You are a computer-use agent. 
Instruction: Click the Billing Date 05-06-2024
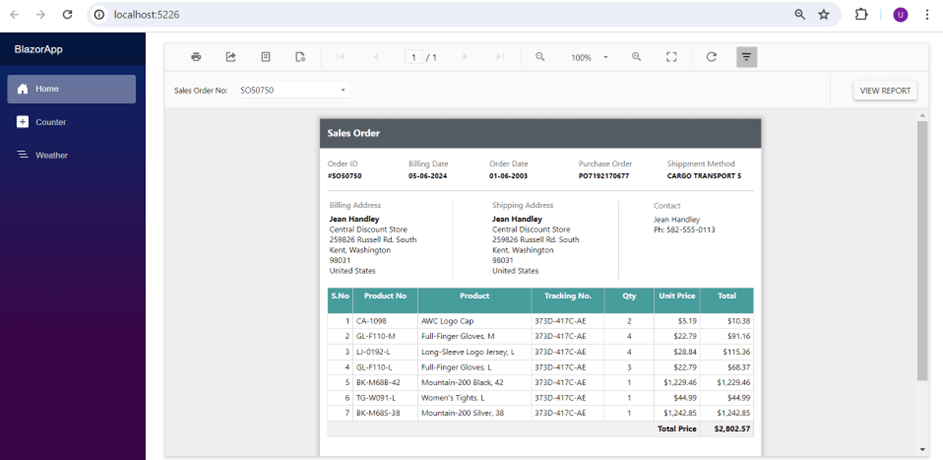tap(428, 176)
